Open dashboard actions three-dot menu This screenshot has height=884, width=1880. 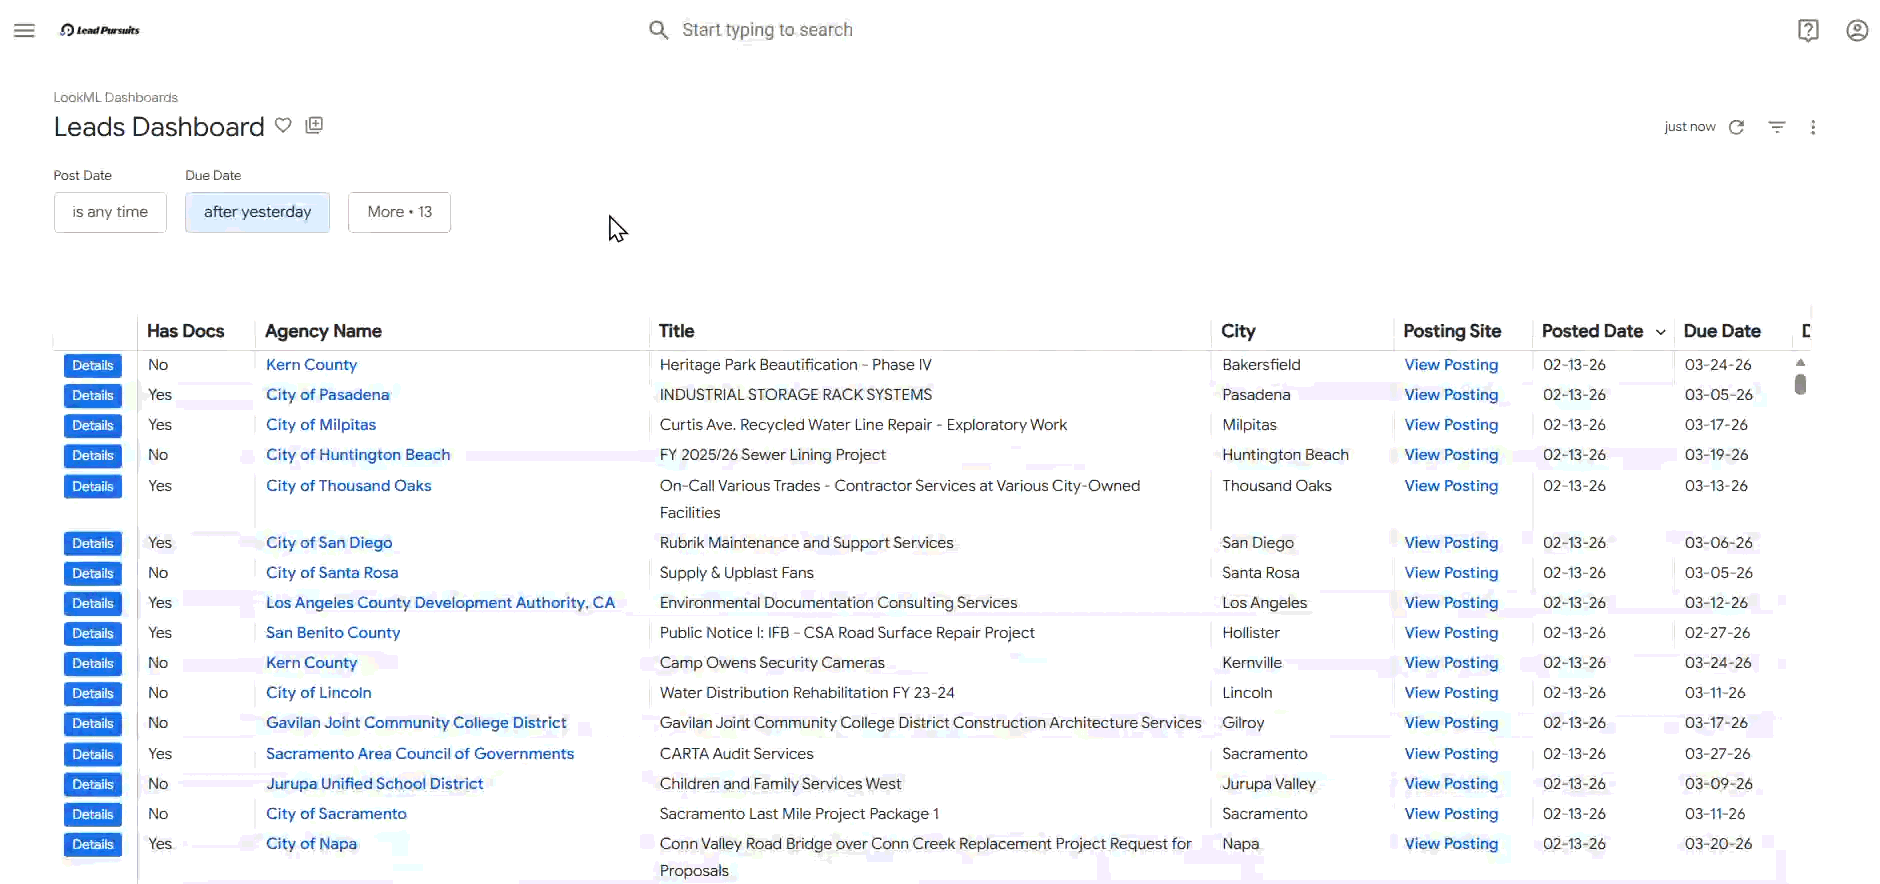tap(1813, 127)
